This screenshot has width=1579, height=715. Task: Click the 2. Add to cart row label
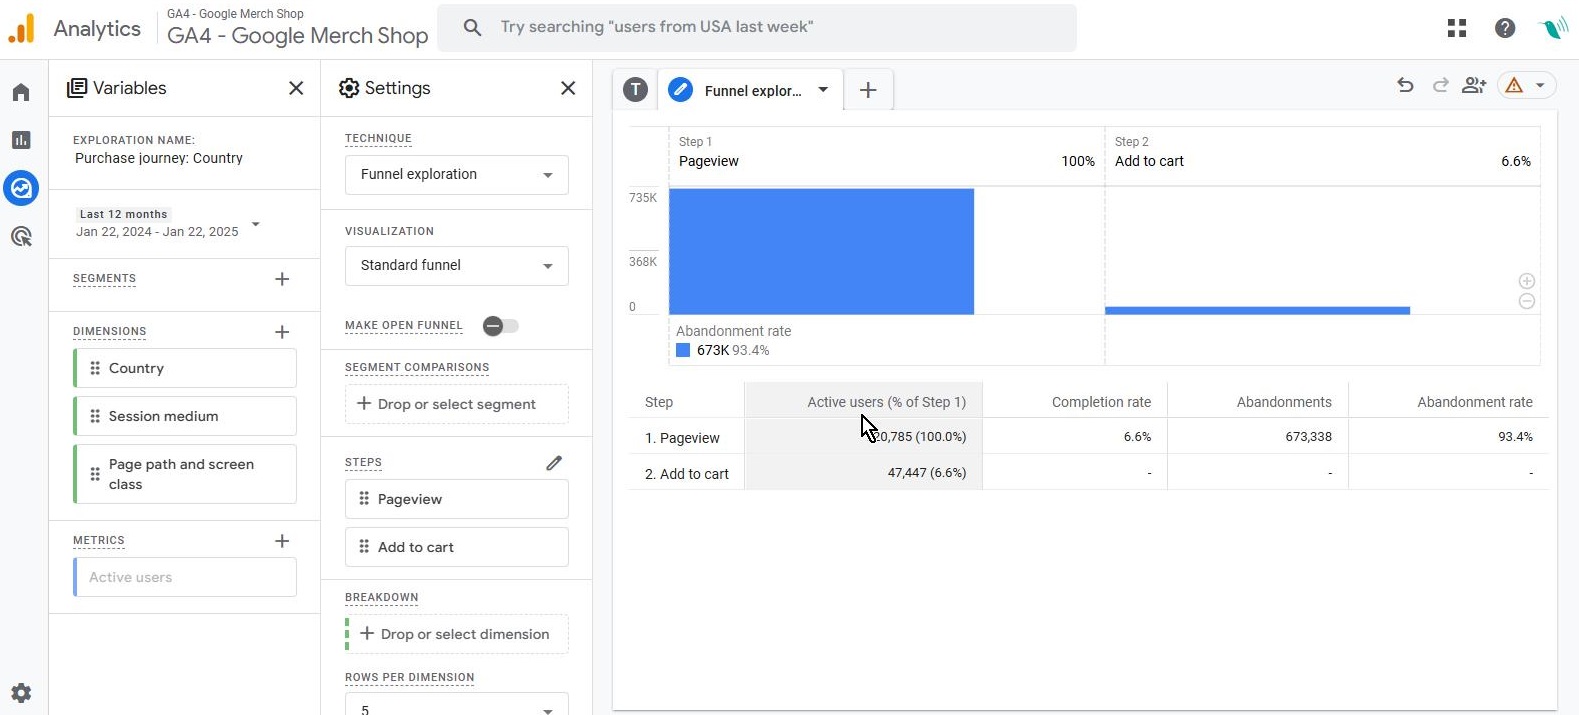point(687,474)
